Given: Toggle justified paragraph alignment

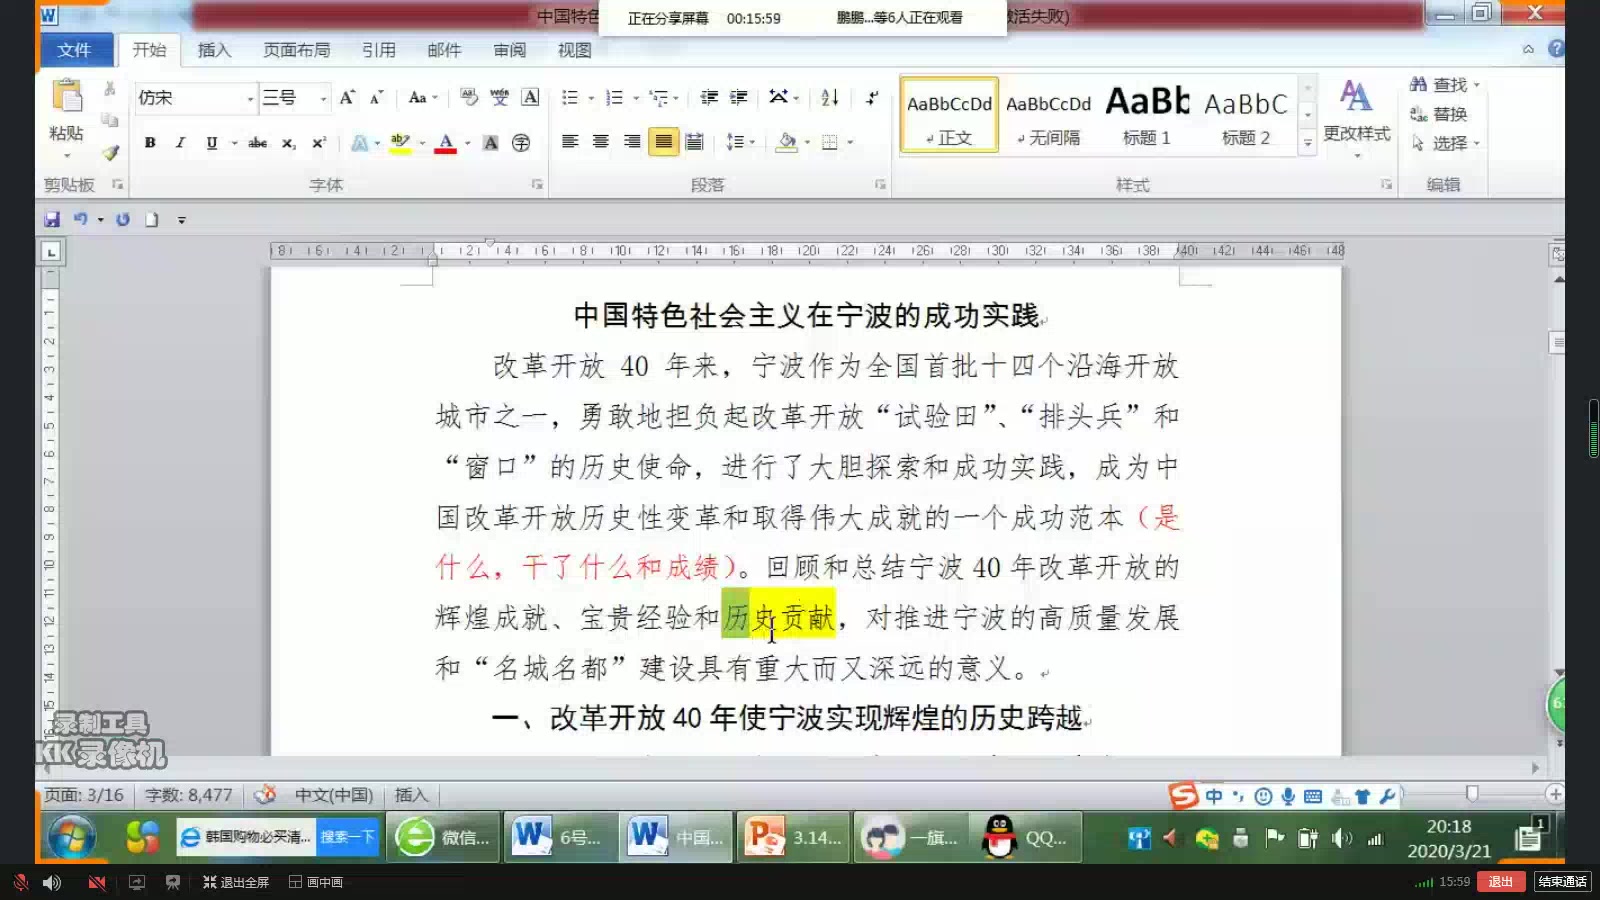Looking at the screenshot, I should pyautogui.click(x=663, y=141).
